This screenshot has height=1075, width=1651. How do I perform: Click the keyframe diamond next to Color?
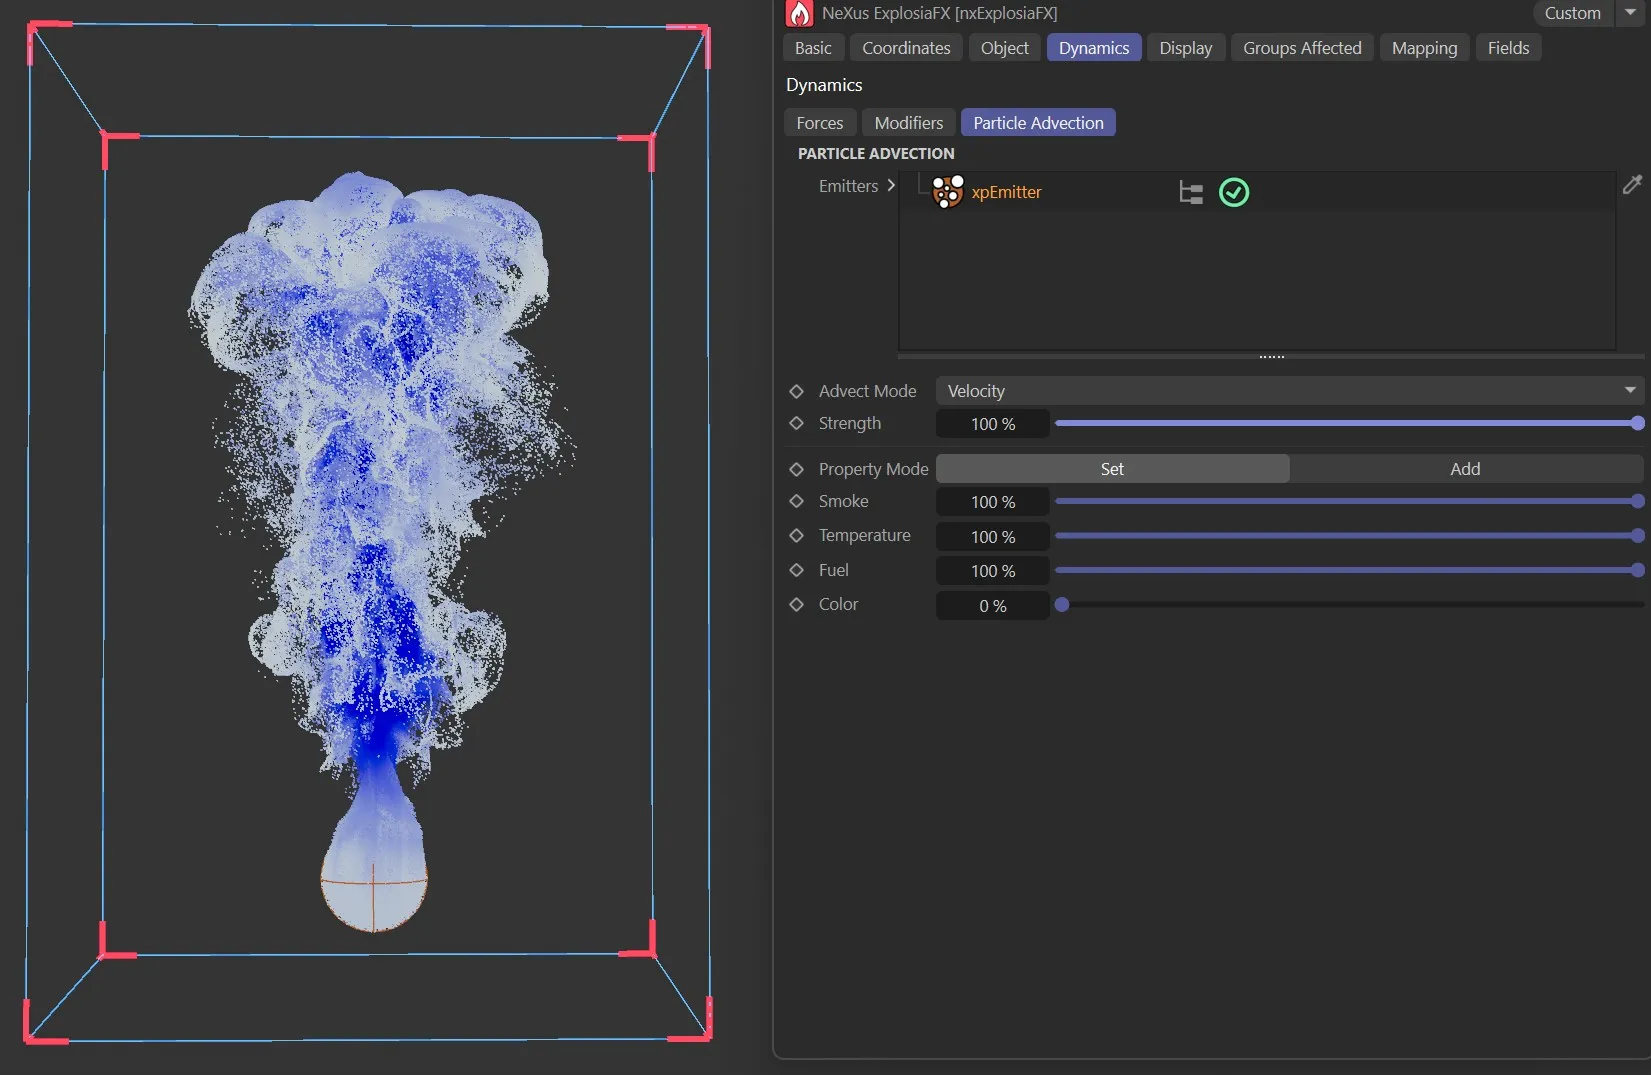[796, 605]
